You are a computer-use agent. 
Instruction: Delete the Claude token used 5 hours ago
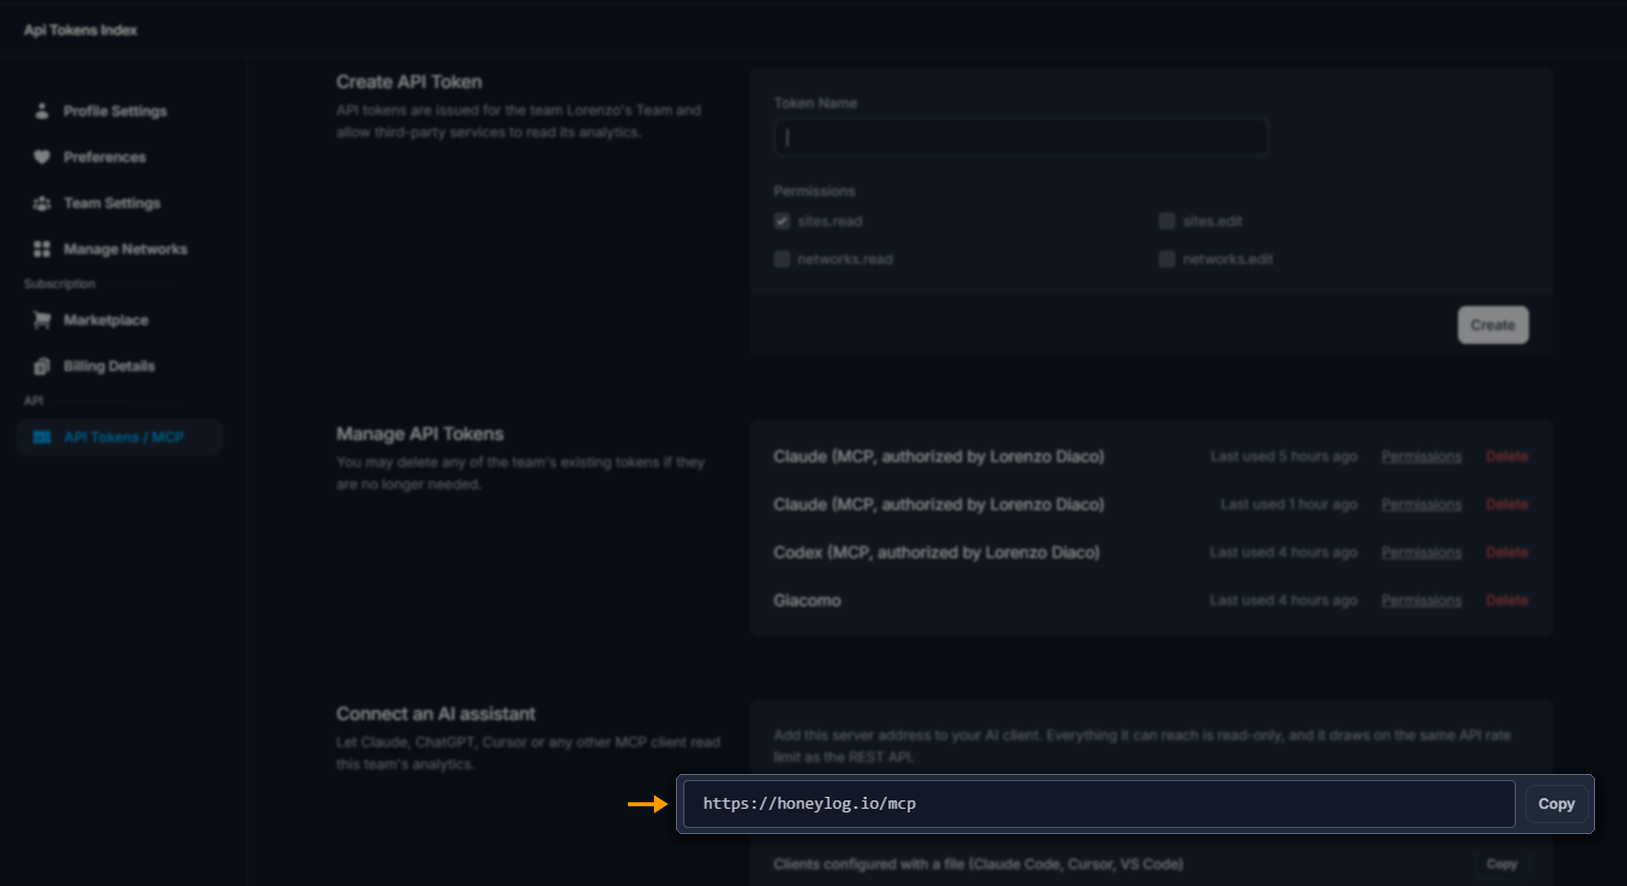[x=1507, y=456]
